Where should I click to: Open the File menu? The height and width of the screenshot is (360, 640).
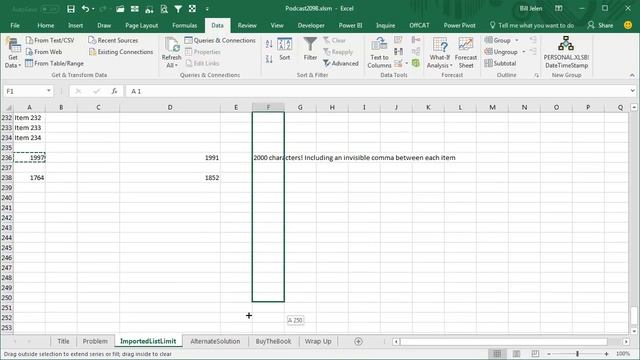pos(15,25)
